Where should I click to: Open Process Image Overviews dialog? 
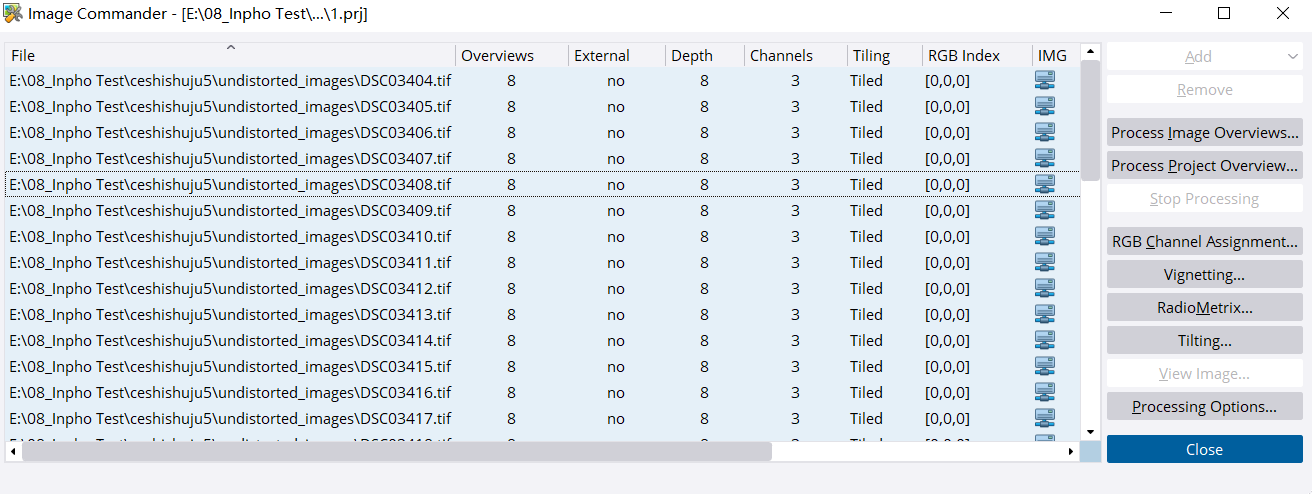click(x=1204, y=133)
